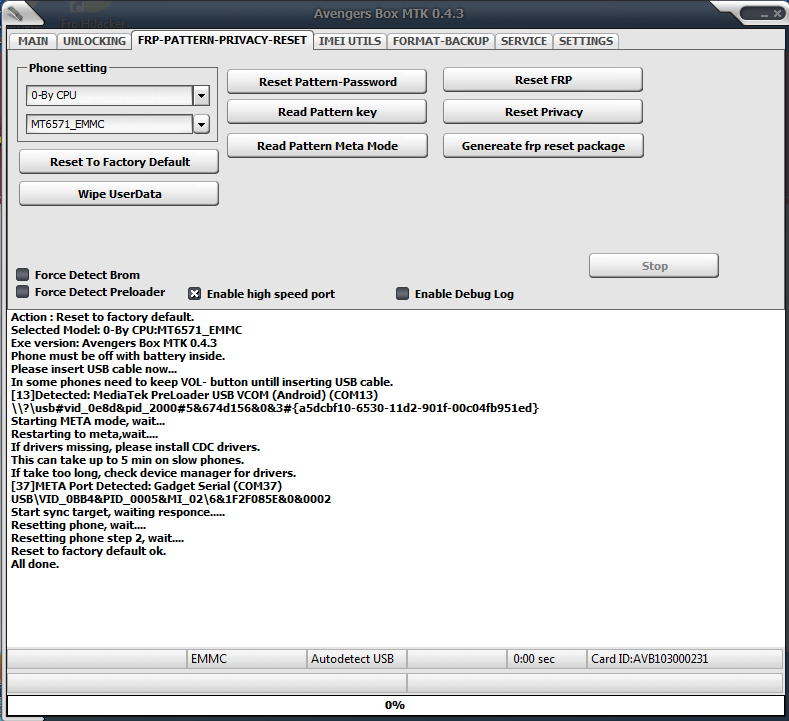Click the Read Pattern key button
The width and height of the screenshot is (789, 721).
point(327,112)
